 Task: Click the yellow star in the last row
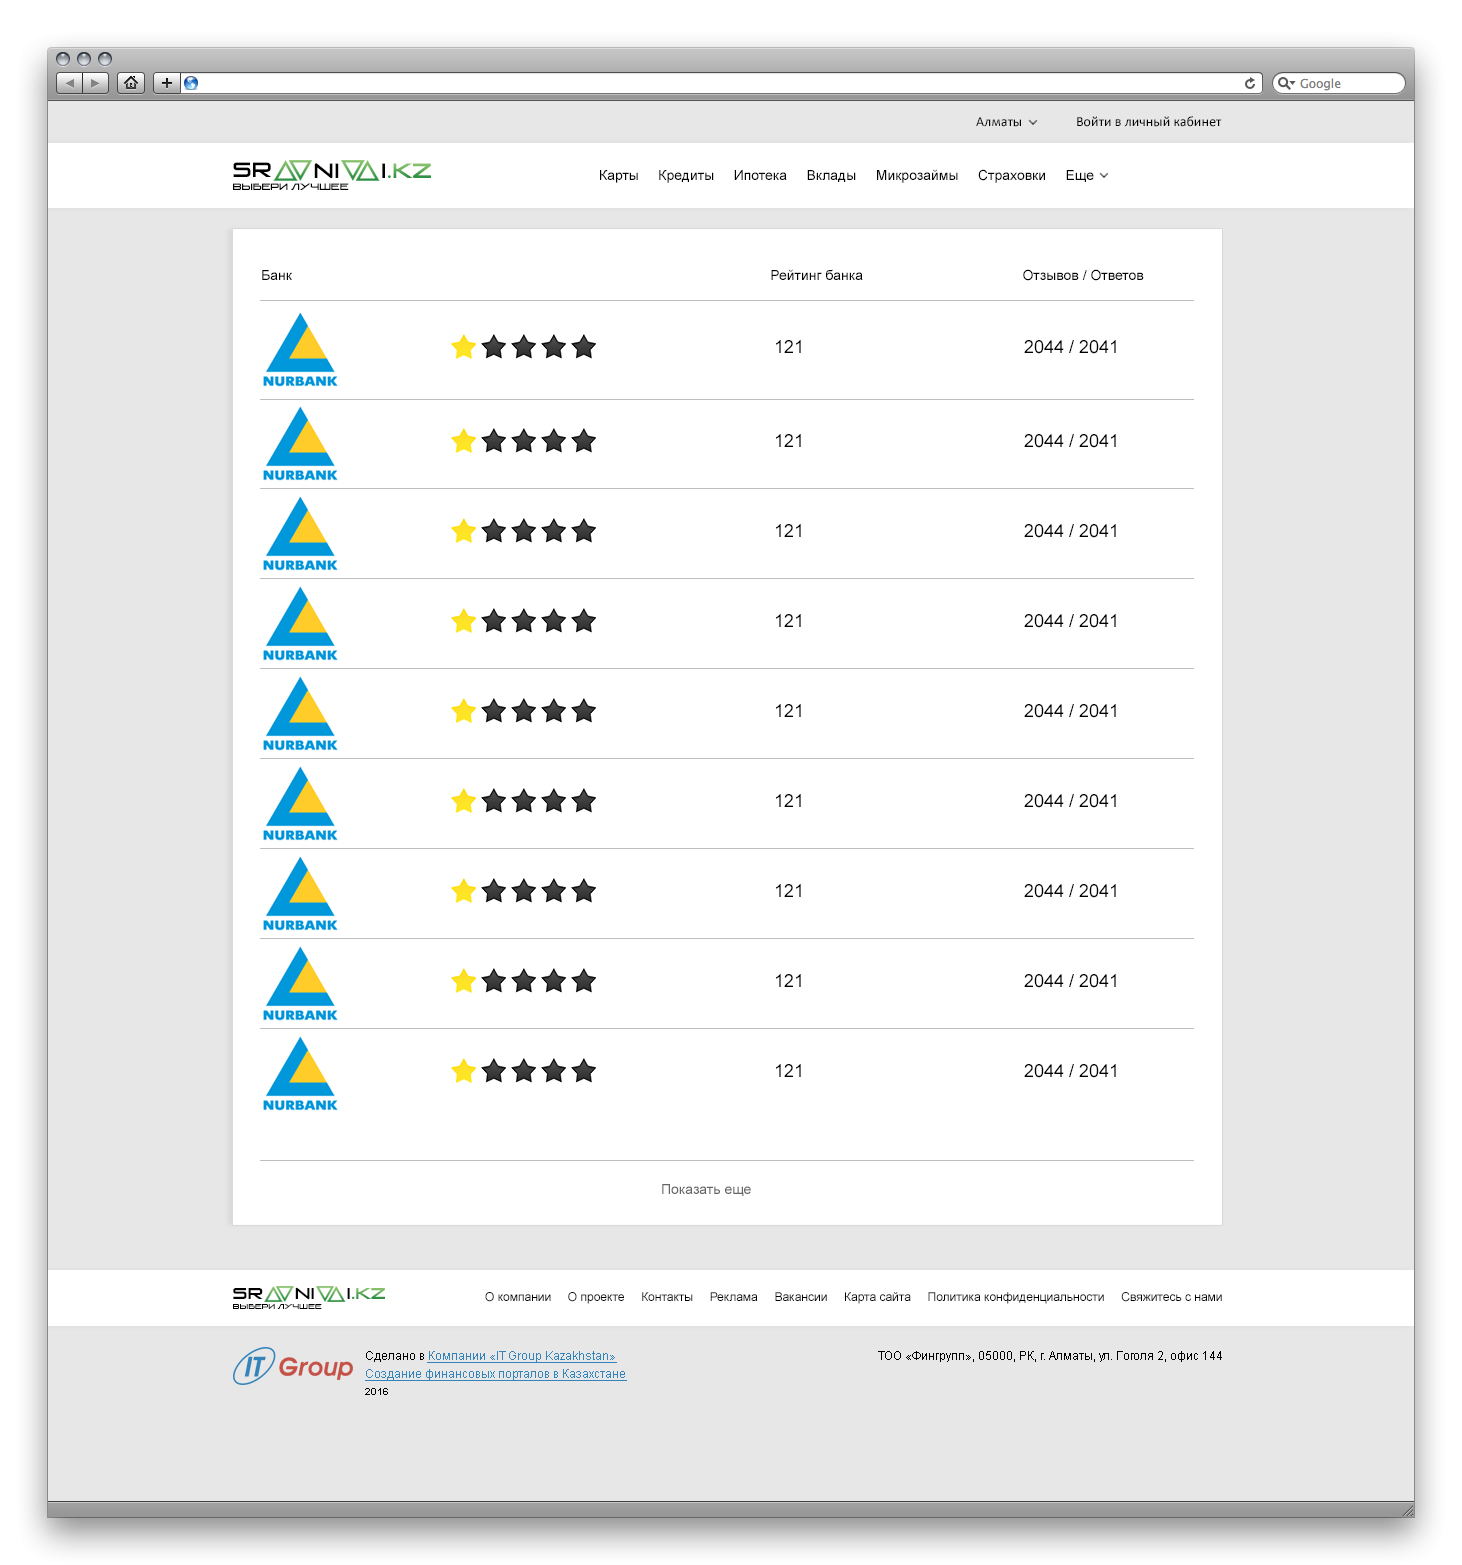[x=463, y=1071]
